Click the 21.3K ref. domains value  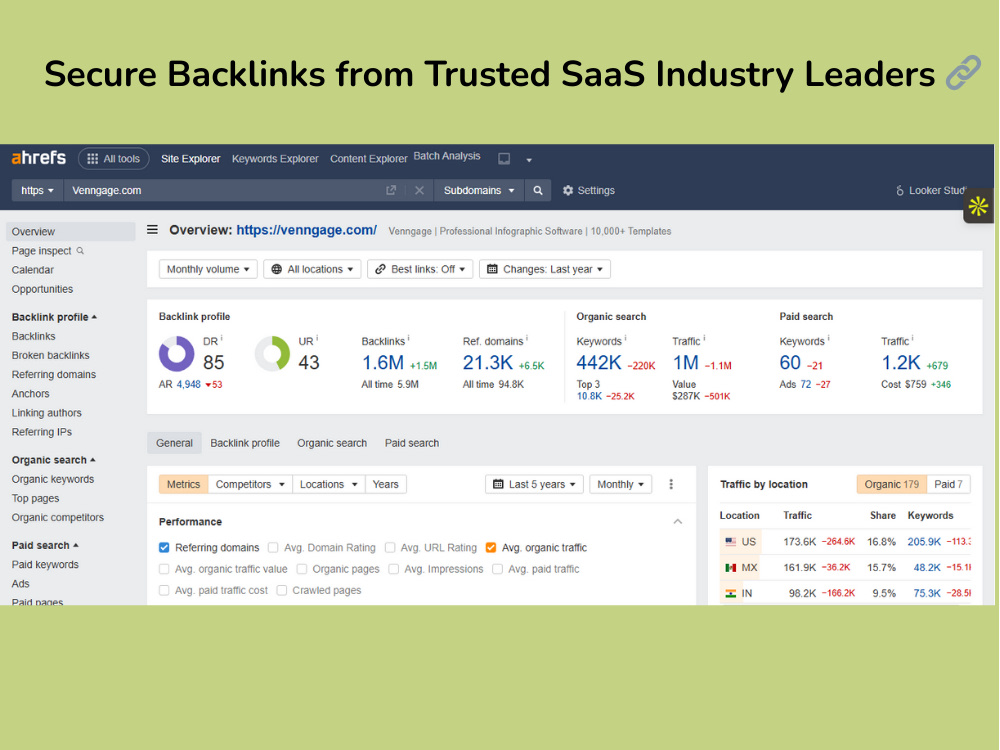tap(488, 363)
